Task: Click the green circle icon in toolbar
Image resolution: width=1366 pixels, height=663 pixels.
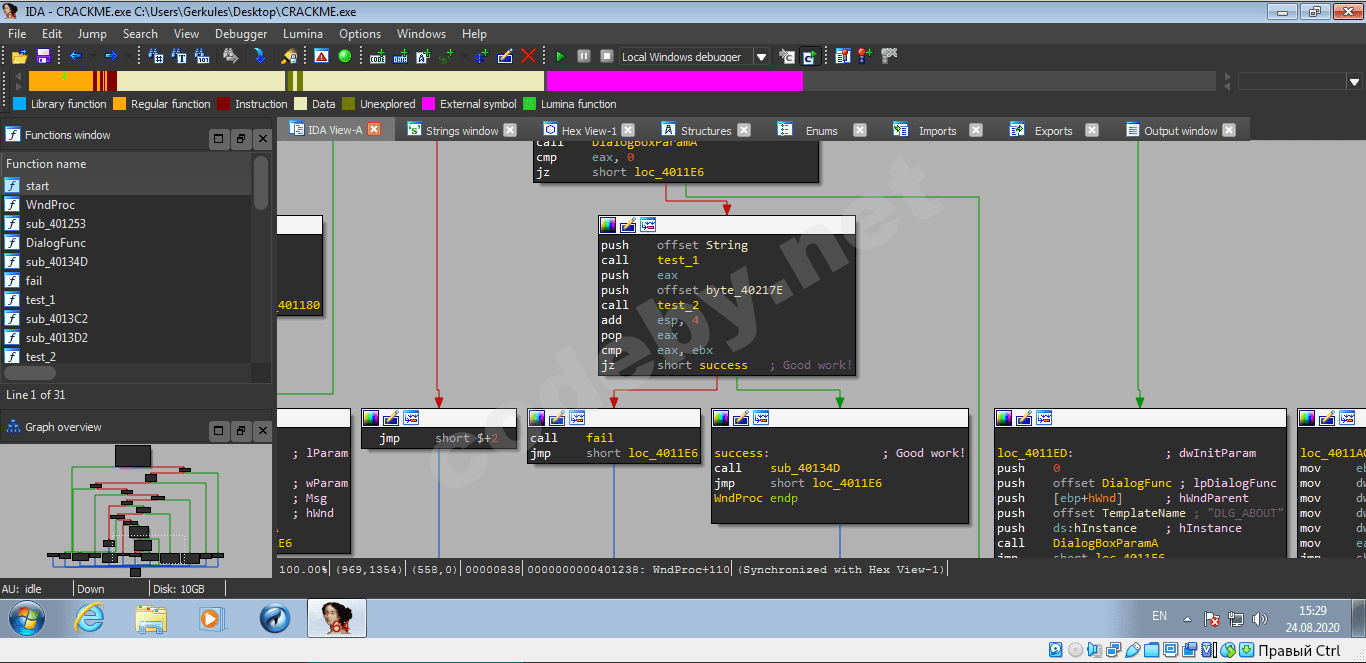Action: 345,56
